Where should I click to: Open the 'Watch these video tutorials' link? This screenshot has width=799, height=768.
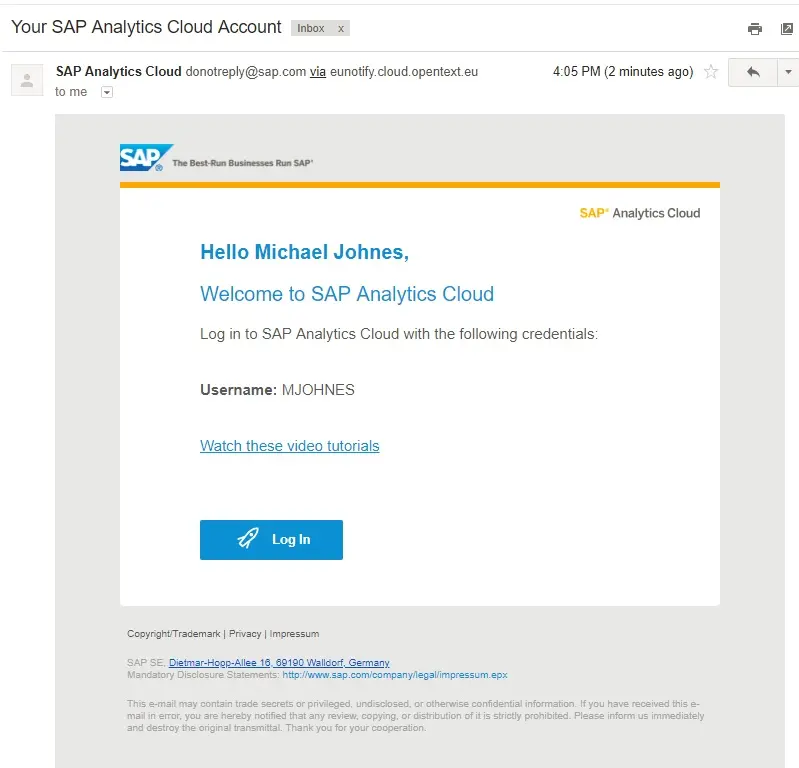tap(290, 446)
